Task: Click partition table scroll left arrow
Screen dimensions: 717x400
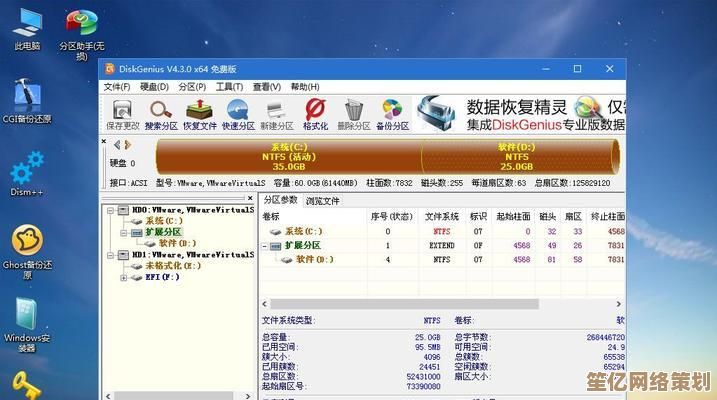Action: (x=265, y=304)
